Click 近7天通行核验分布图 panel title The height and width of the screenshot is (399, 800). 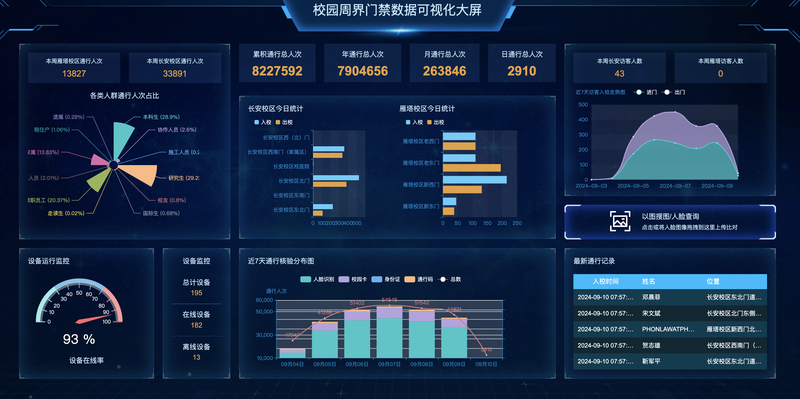(281, 261)
